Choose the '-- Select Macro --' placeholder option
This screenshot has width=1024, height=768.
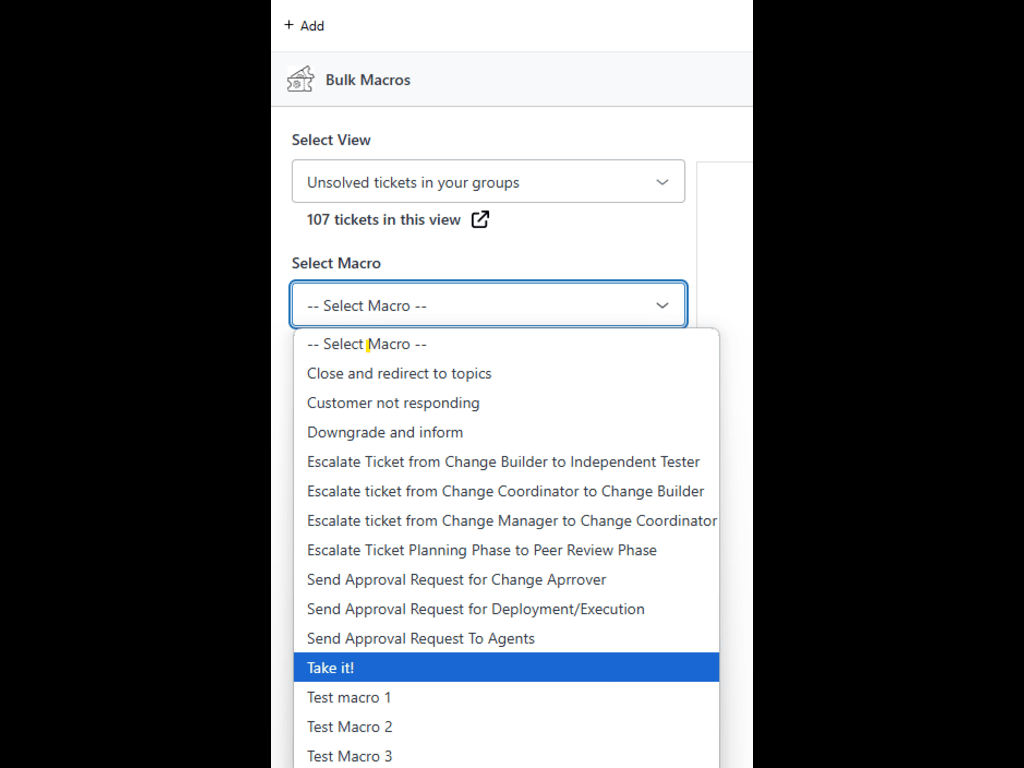[x=367, y=344]
